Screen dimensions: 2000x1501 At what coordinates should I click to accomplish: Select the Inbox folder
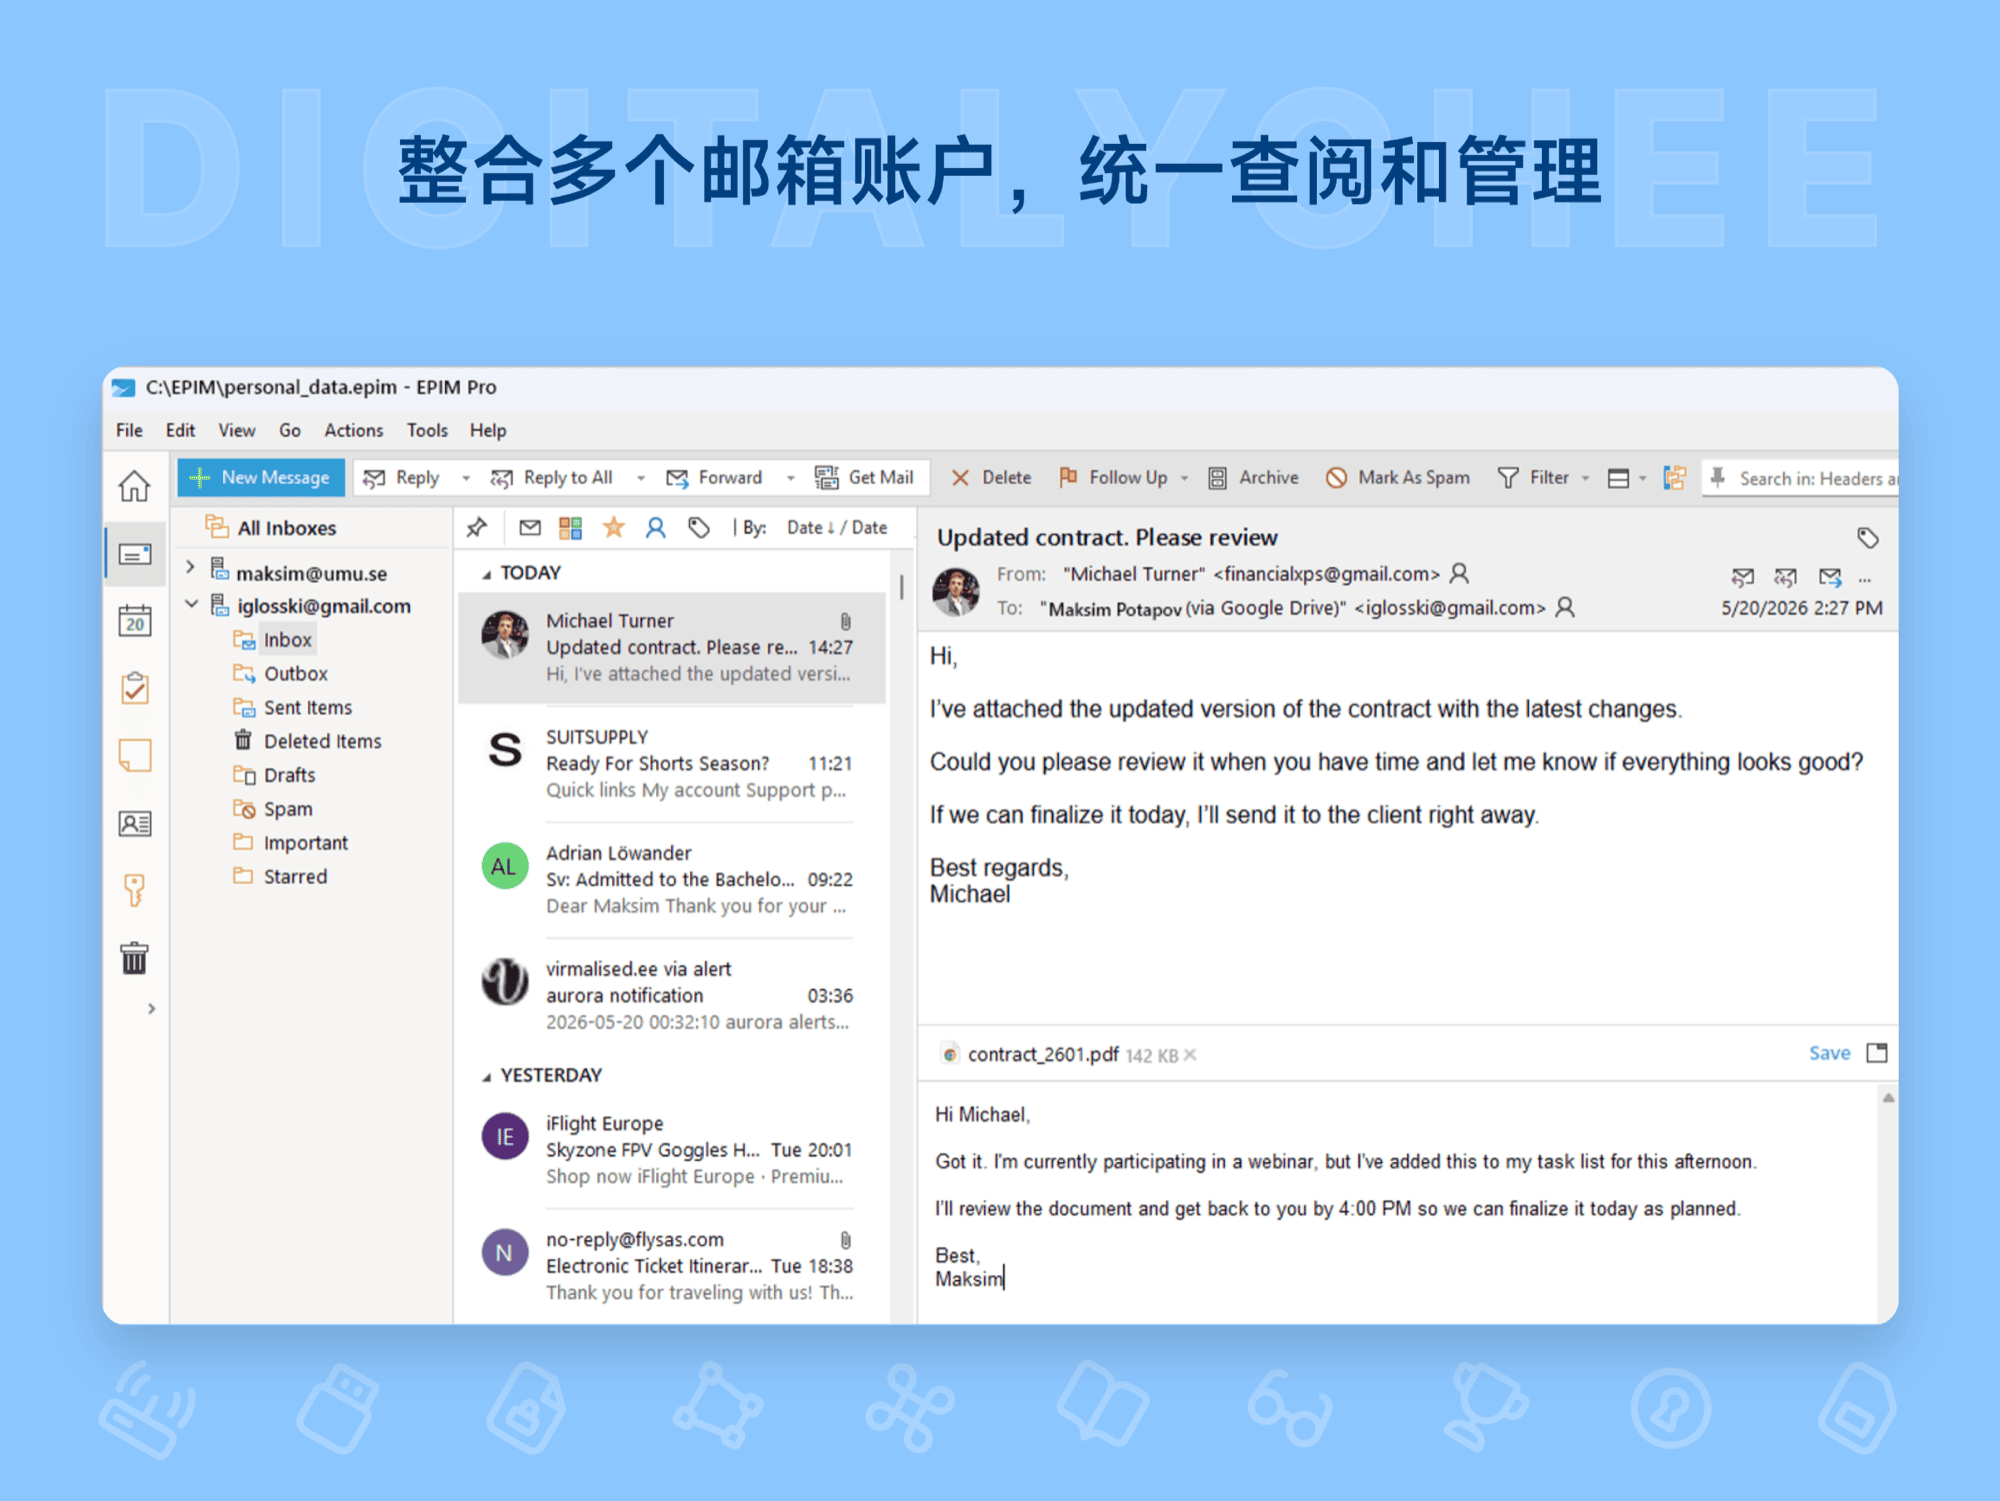(x=274, y=640)
